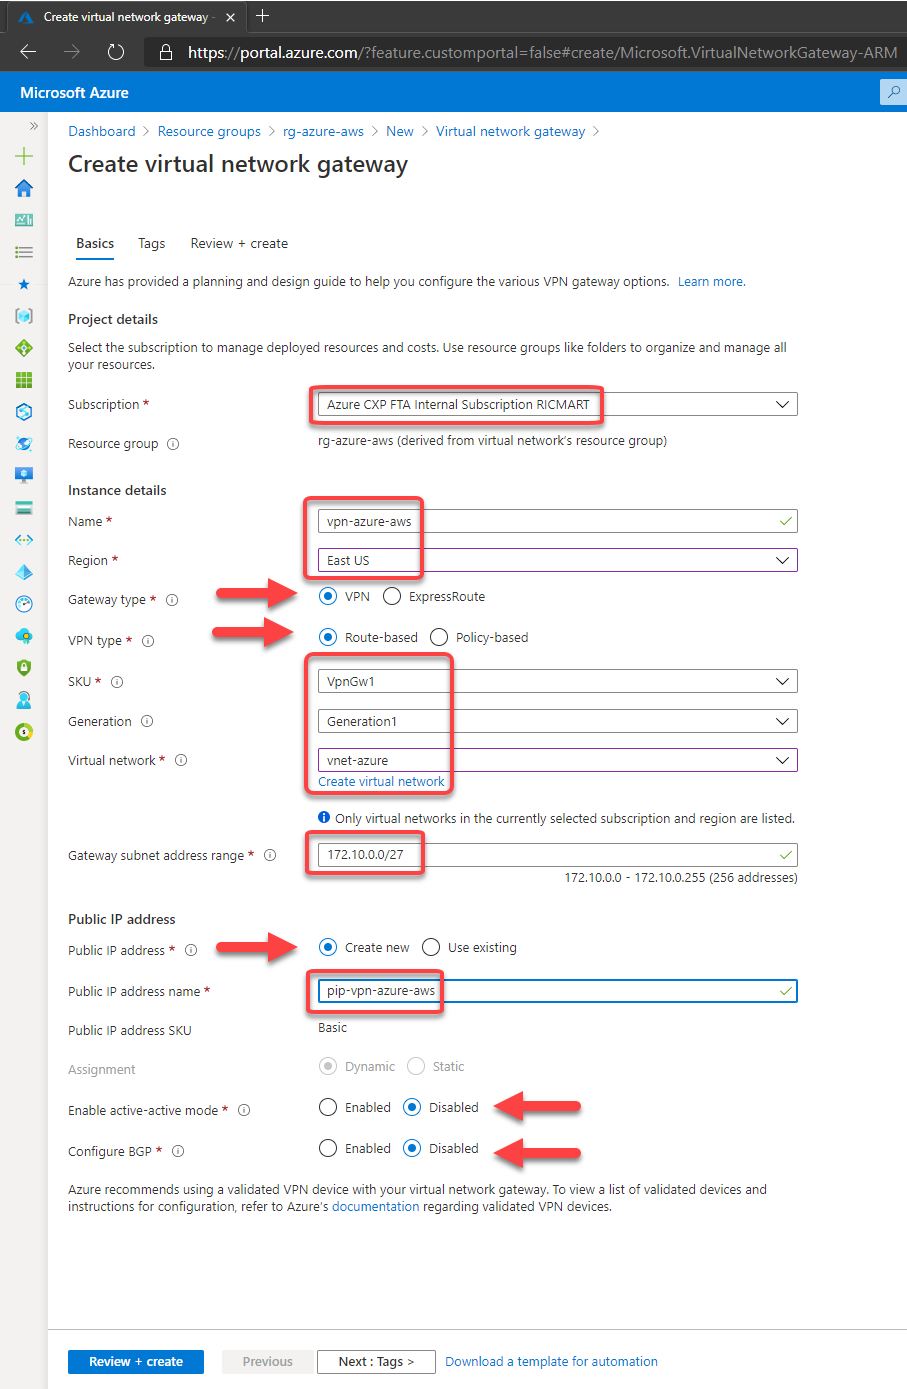Select Route-based VPN type
The height and width of the screenshot is (1389, 907).
point(328,637)
